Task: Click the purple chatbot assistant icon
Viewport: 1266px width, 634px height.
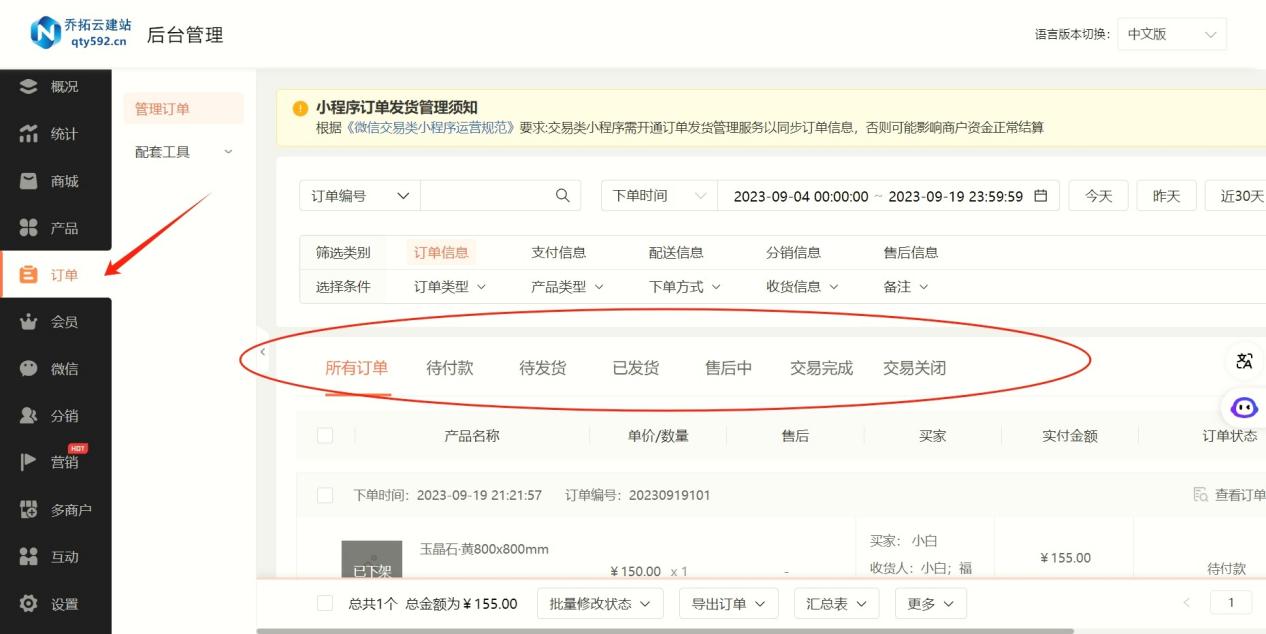Action: [1244, 407]
